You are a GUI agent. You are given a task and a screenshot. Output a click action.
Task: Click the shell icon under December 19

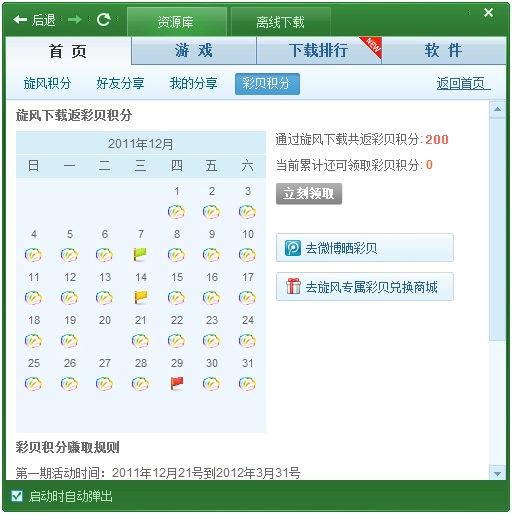tap(69, 341)
